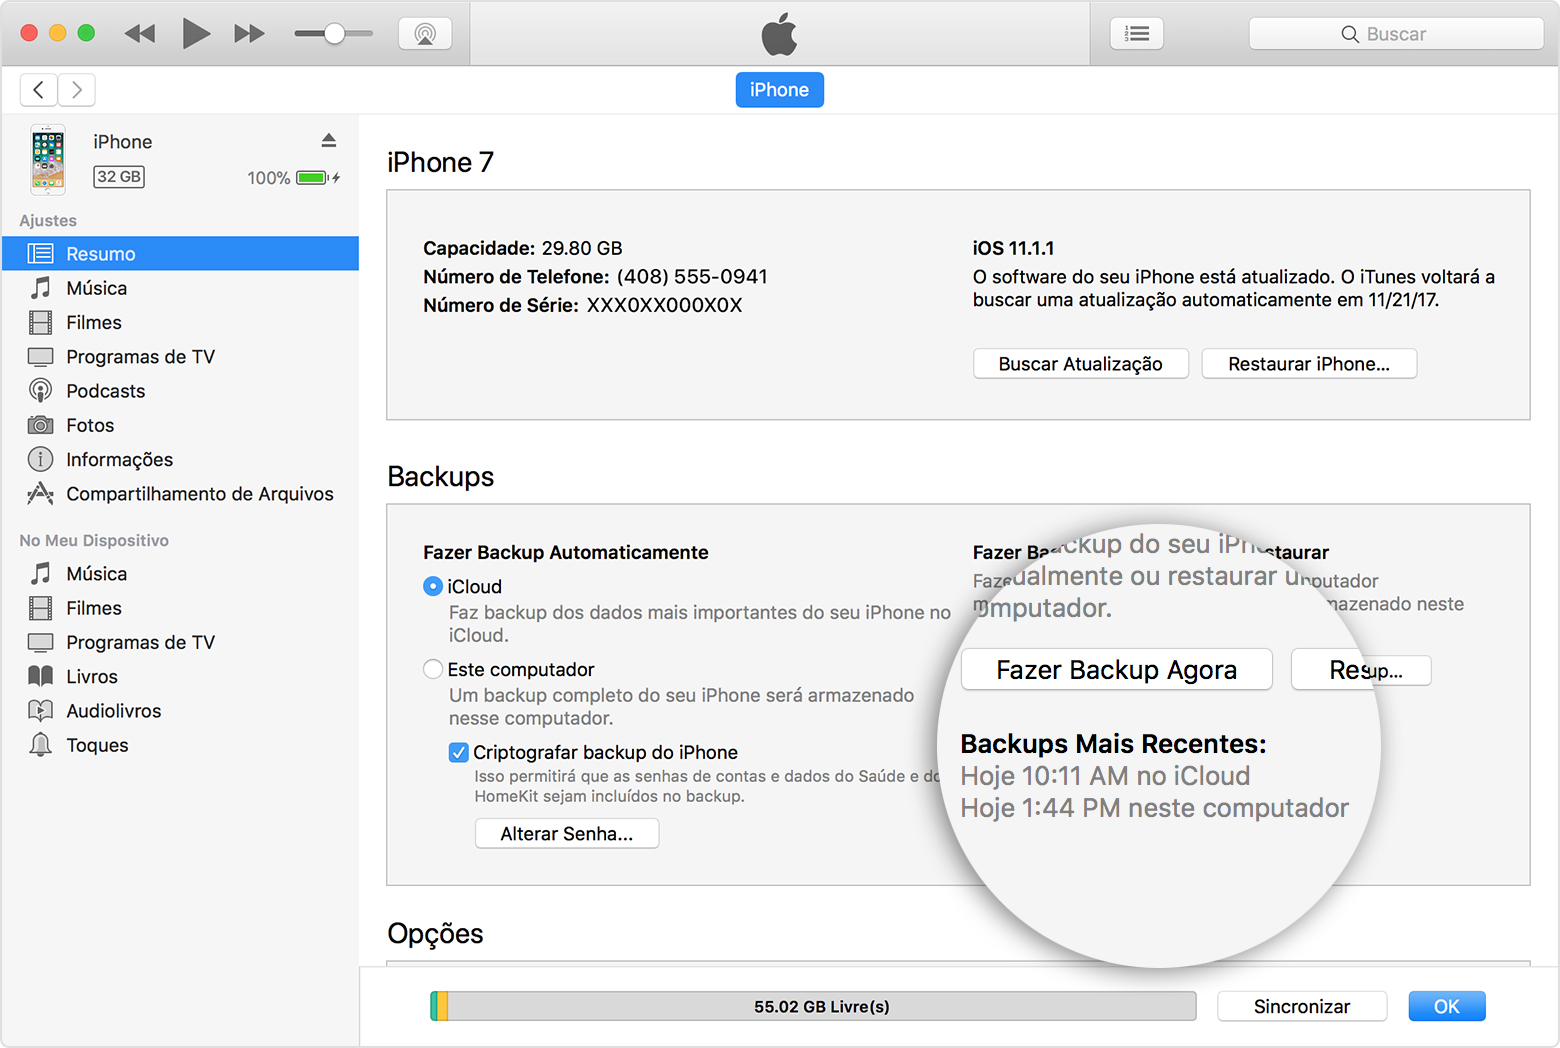Click the phone number (408) 555-0941

coord(692,277)
